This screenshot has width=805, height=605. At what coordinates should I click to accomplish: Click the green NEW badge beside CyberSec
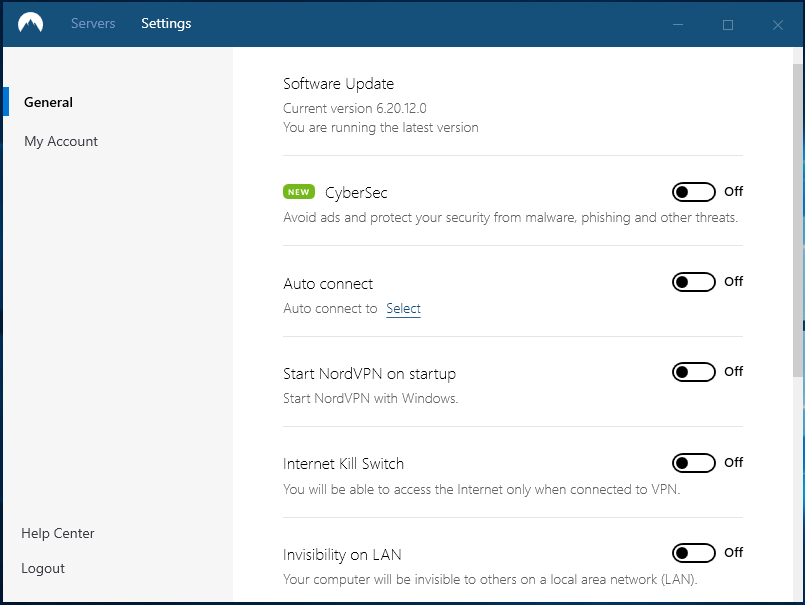tap(299, 192)
